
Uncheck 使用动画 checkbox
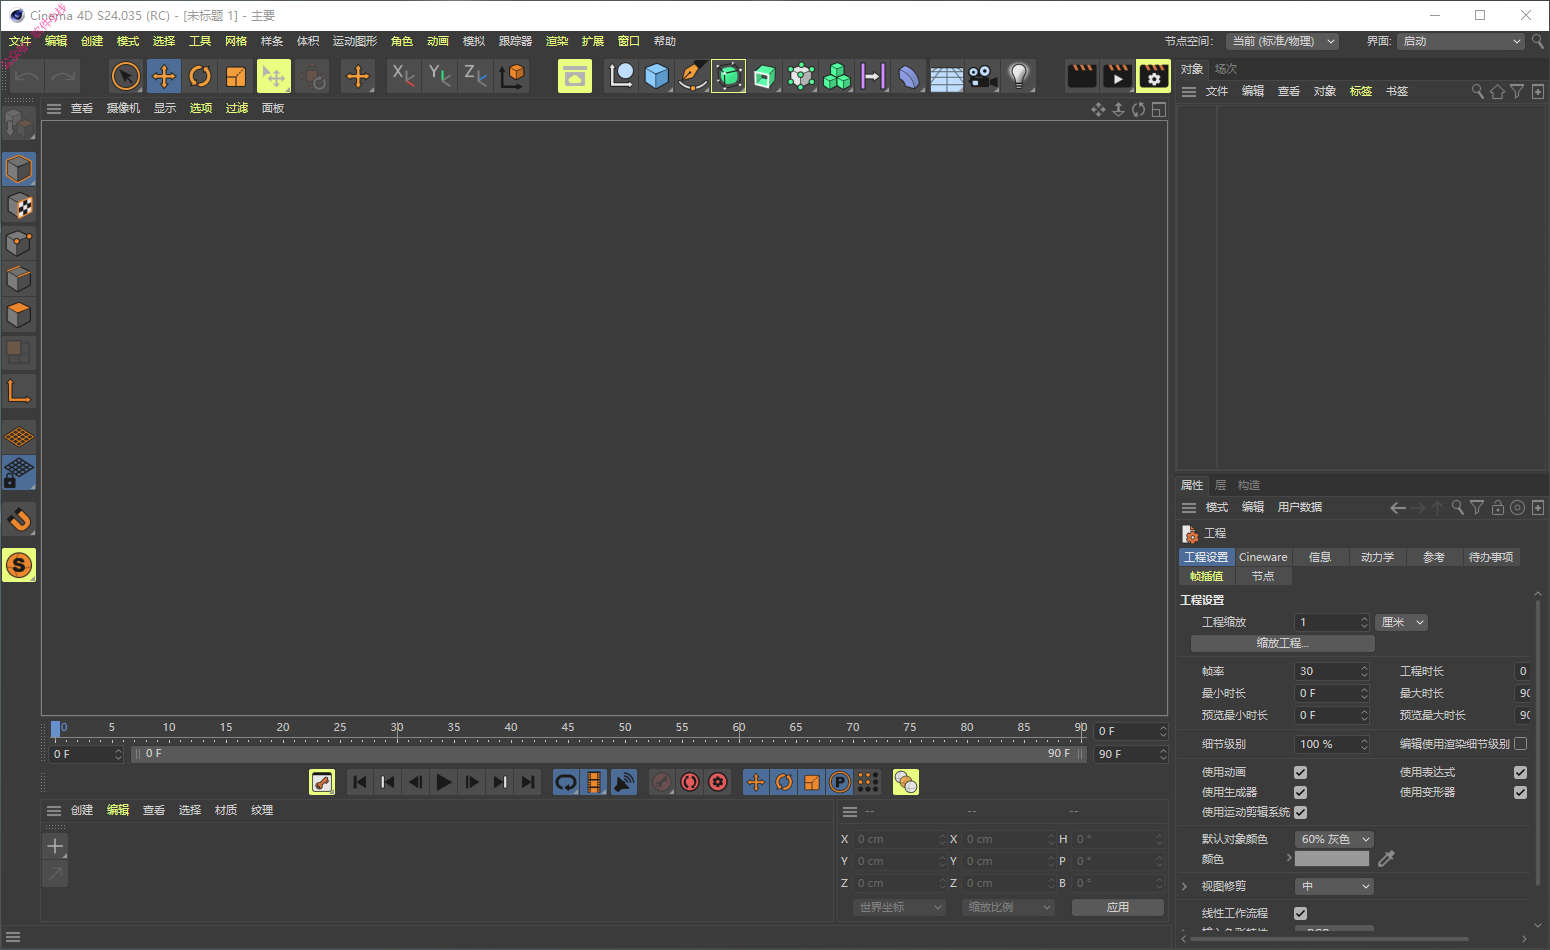click(x=1300, y=772)
